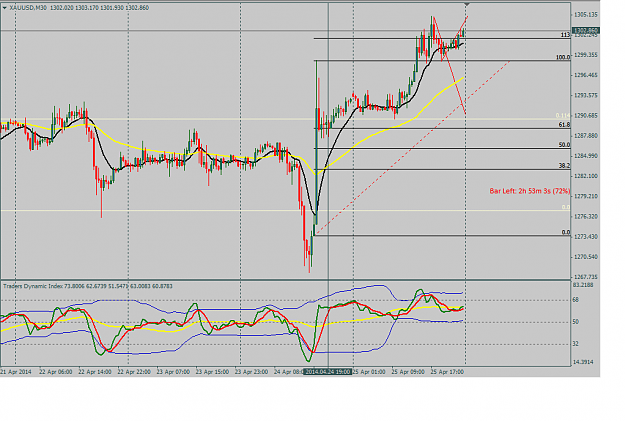The width and height of the screenshot is (625, 421).
Task: Click the 1290.685 price scale value
Action: click(586, 116)
